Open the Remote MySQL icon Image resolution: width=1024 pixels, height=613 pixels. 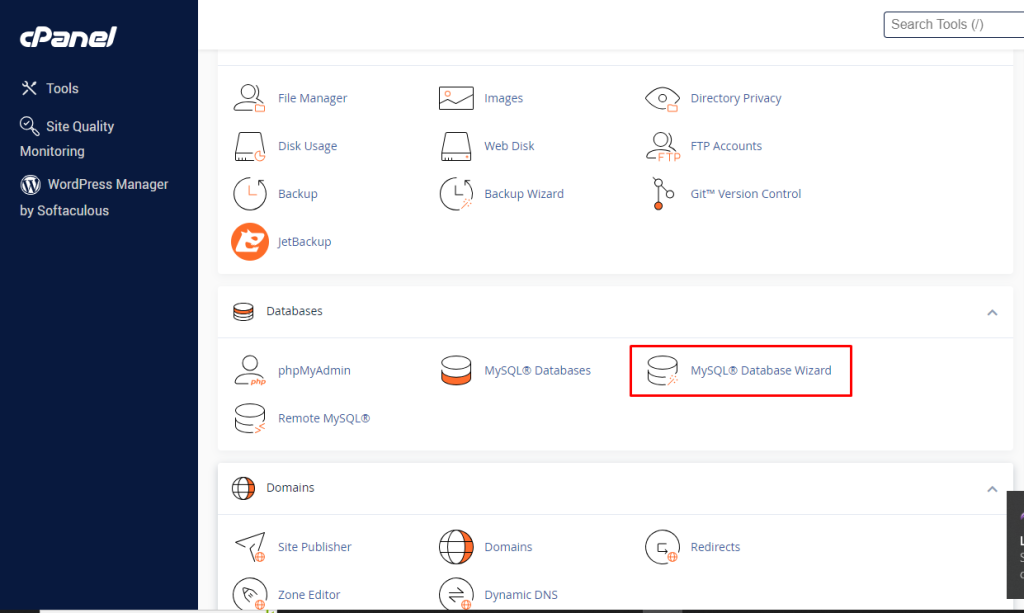click(x=249, y=418)
